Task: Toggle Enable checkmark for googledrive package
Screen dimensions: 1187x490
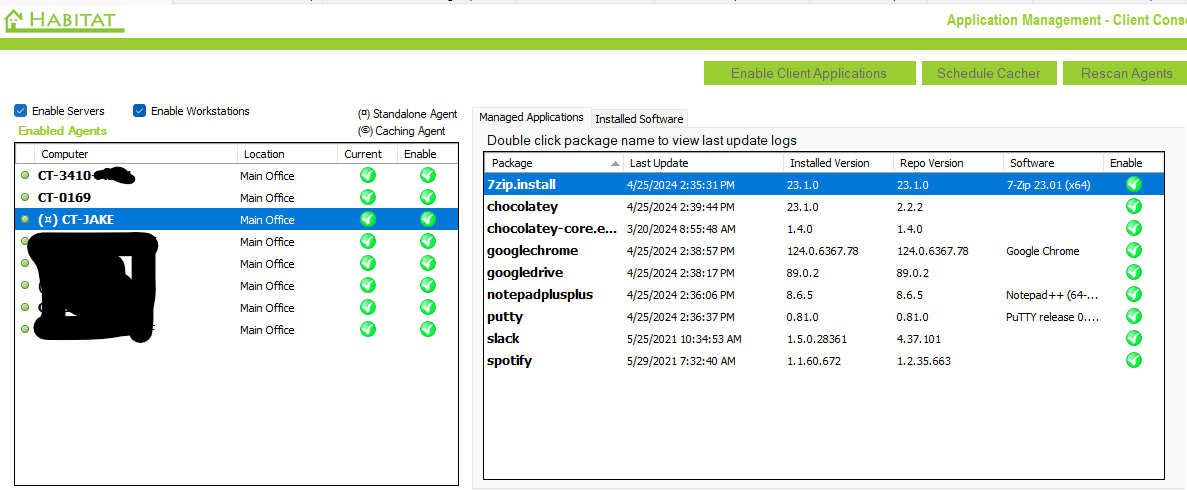Action: (x=1133, y=272)
